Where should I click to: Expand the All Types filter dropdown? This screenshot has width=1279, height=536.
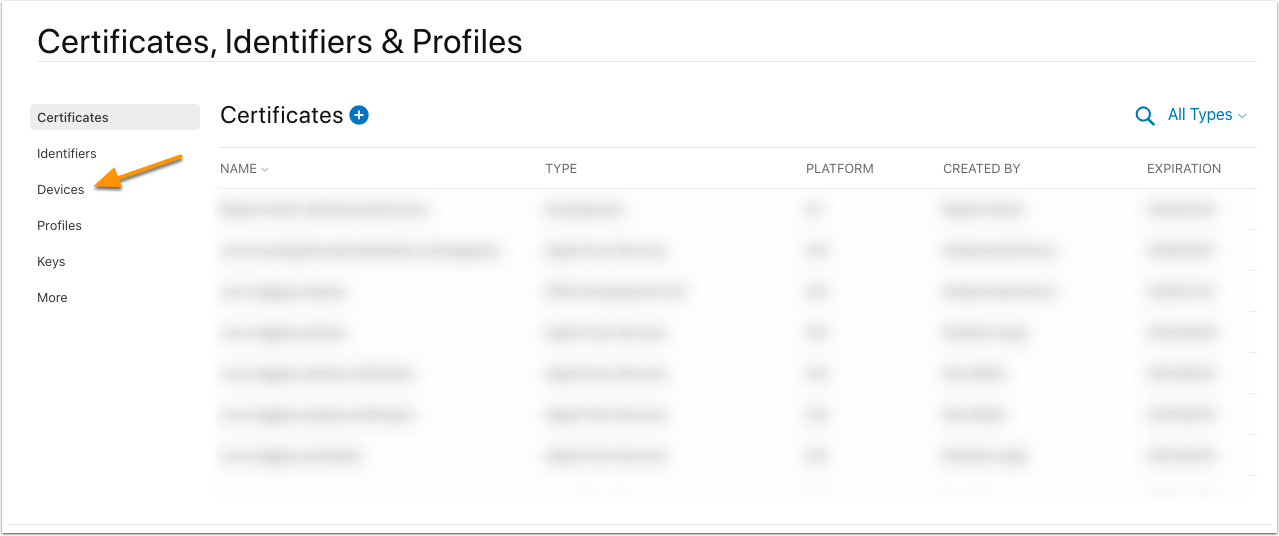tap(1207, 115)
